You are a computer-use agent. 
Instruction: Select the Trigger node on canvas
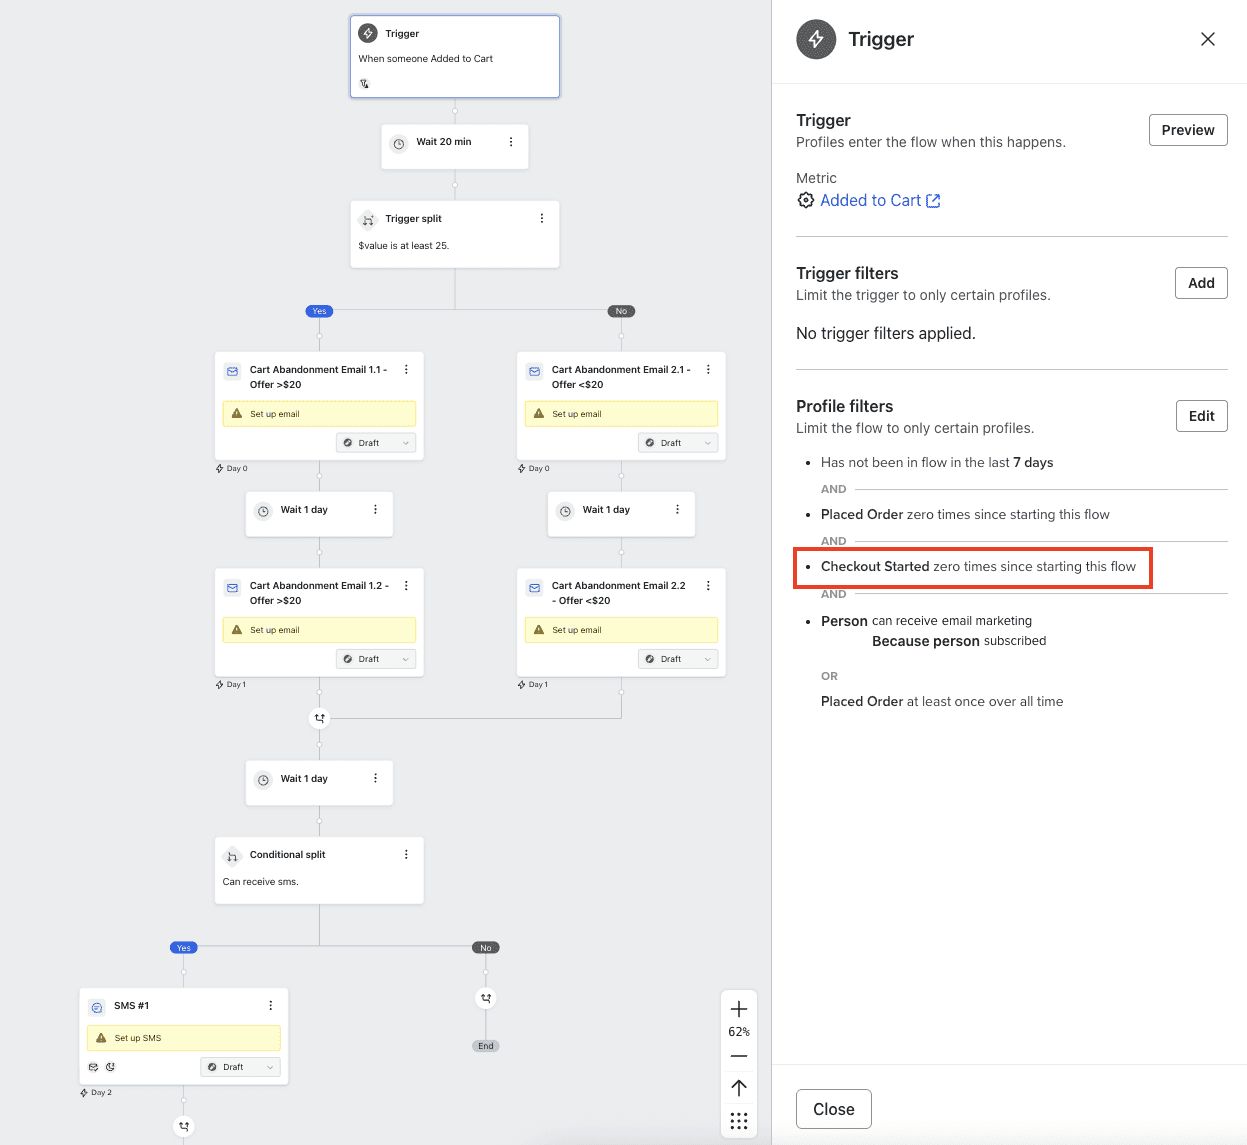(454, 56)
